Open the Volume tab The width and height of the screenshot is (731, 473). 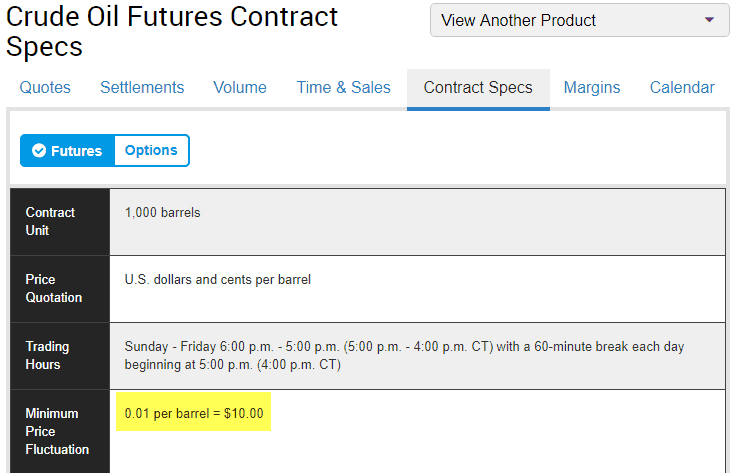(x=240, y=87)
